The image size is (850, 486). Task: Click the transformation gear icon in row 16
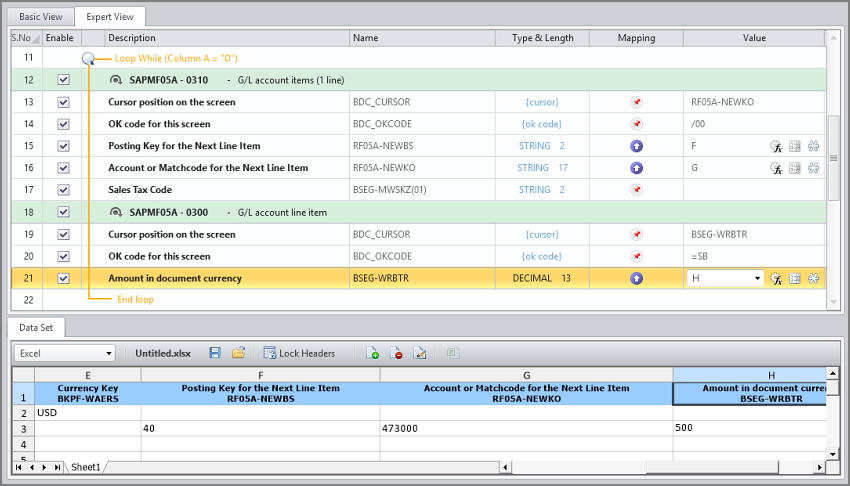814,168
